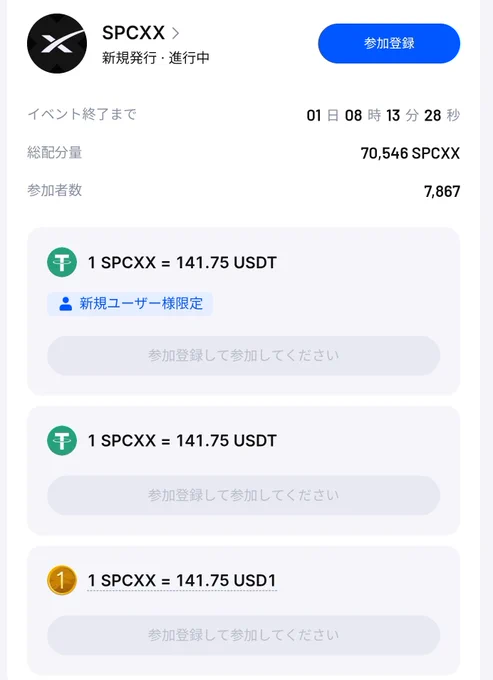Expand SPCXX details via chevron arrow
Viewport: 493px width, 680px height.
pos(175,33)
